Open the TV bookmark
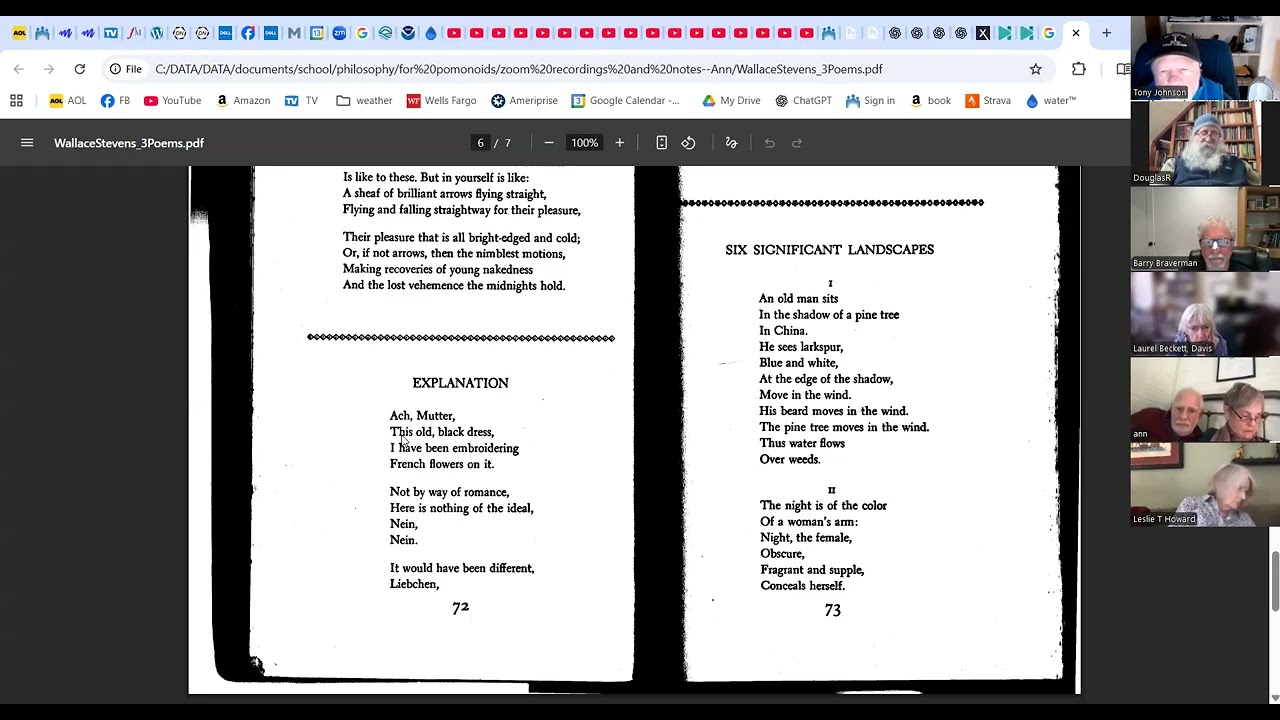 [301, 100]
